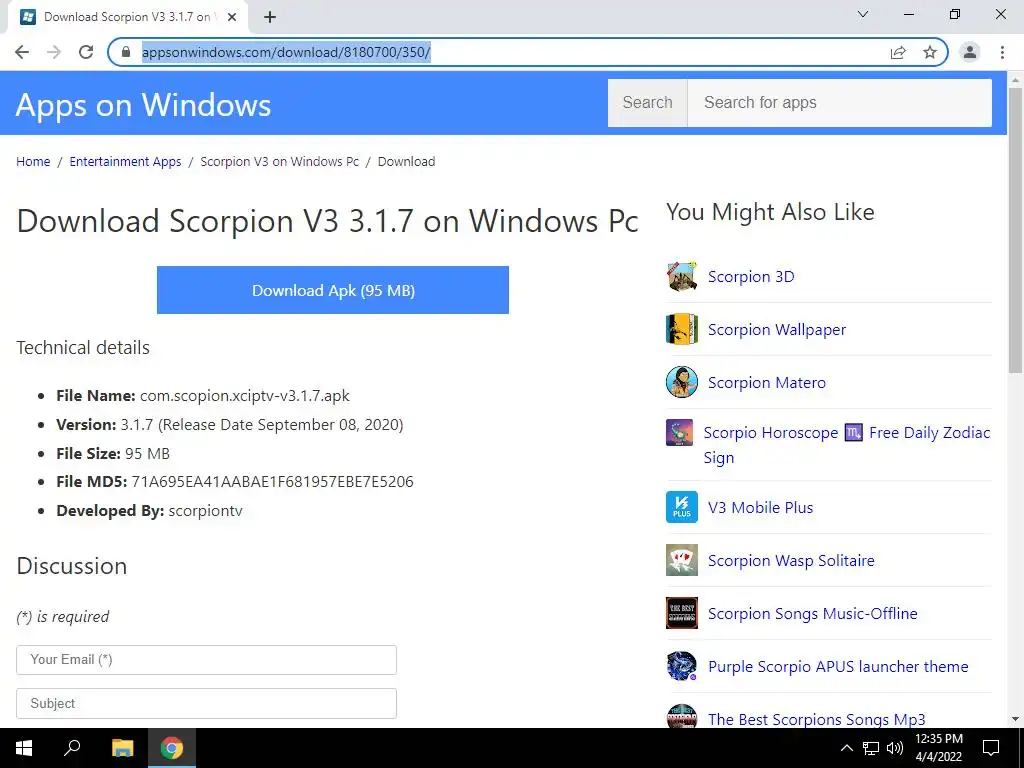The height and width of the screenshot is (768, 1024).
Task: Open a new browser tab
Action: 270,17
